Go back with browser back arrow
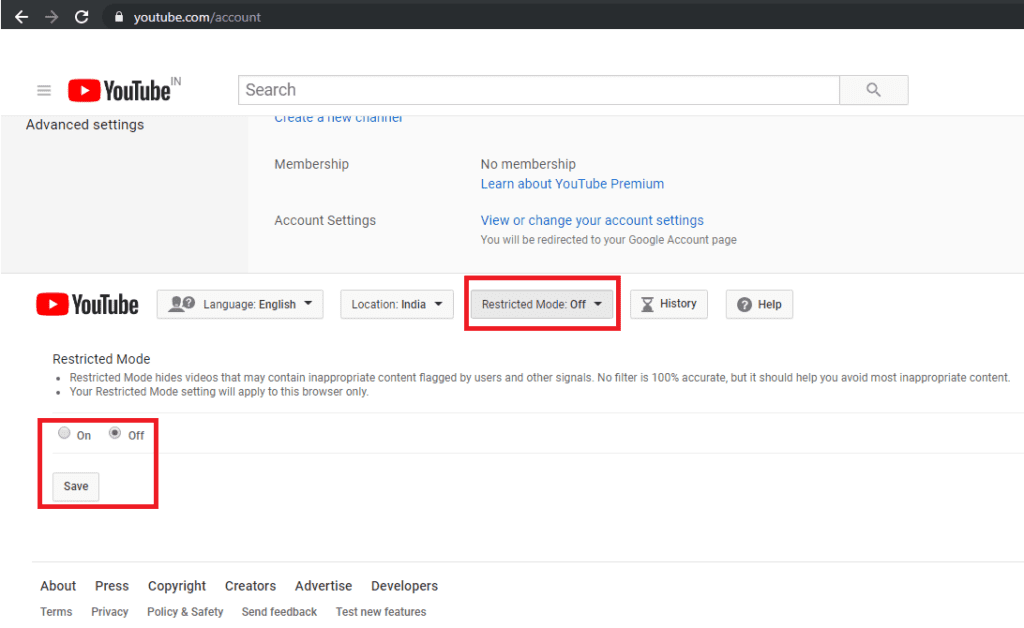Image resolution: width=1024 pixels, height=628 pixels. coord(22,17)
